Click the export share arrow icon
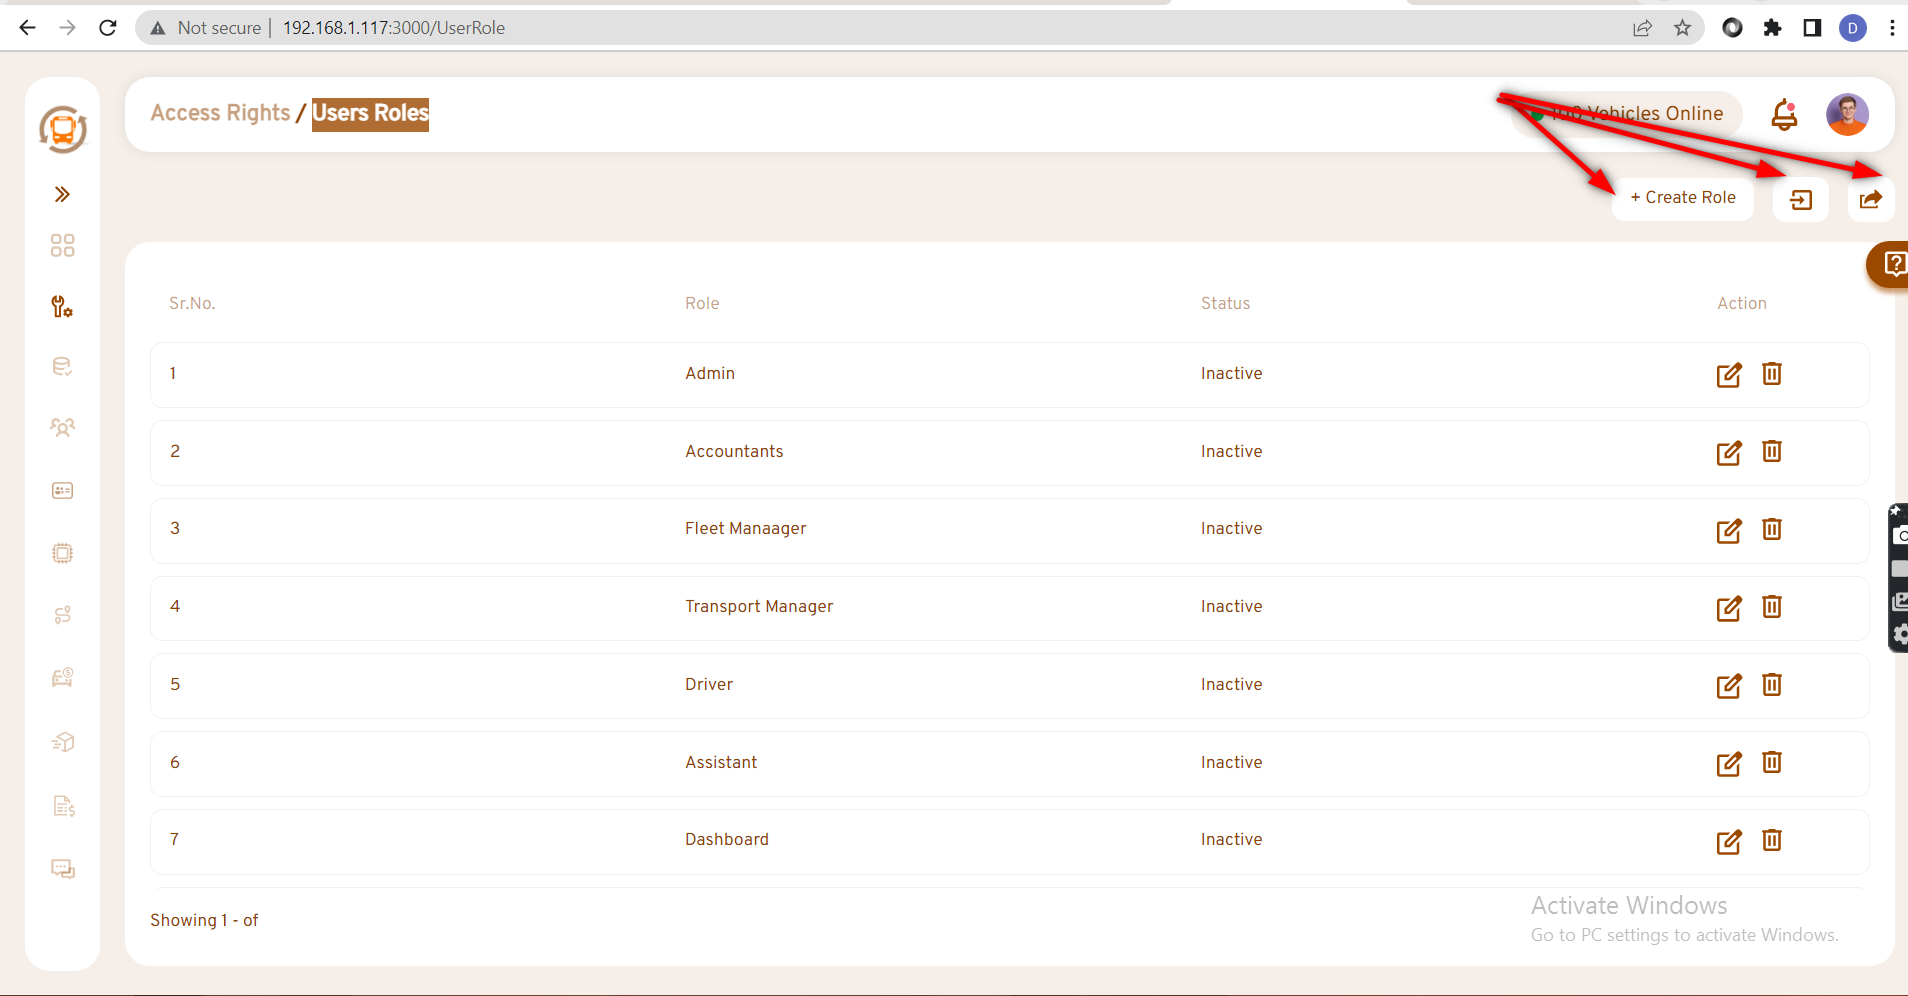Viewport: 1908px width, 996px height. [1870, 200]
